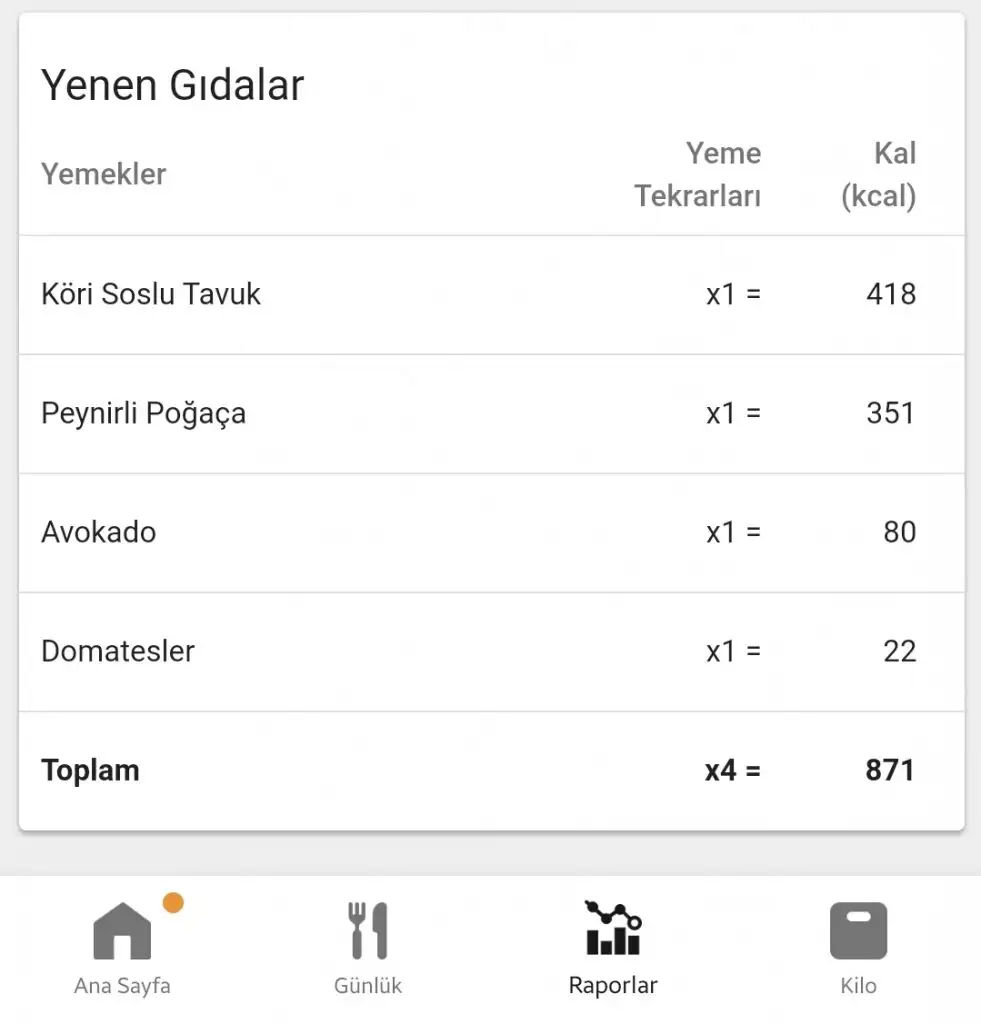The image size is (981, 1024).
Task: Tap the Avokado food item
Action: coord(99,532)
